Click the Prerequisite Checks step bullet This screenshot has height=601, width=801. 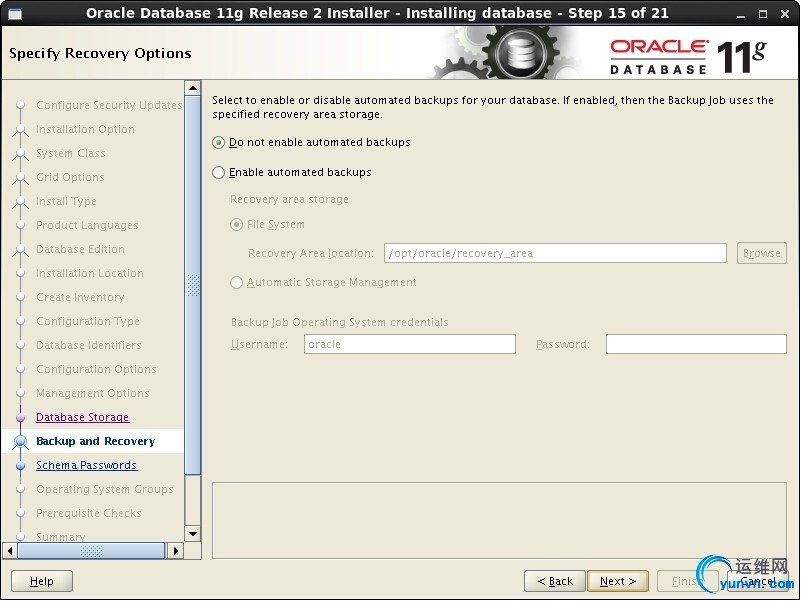pyautogui.click(x=20, y=514)
